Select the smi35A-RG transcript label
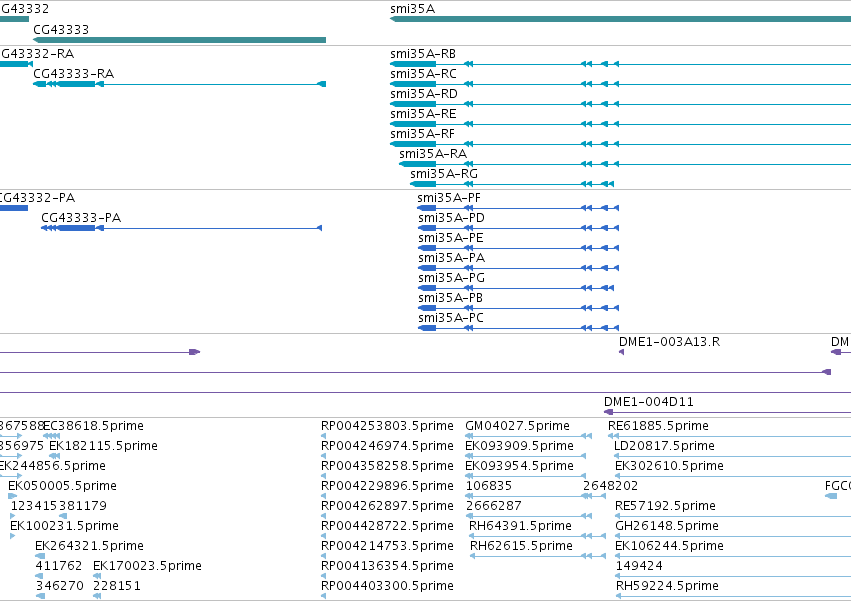This screenshot has height=601, width=851. [444, 174]
